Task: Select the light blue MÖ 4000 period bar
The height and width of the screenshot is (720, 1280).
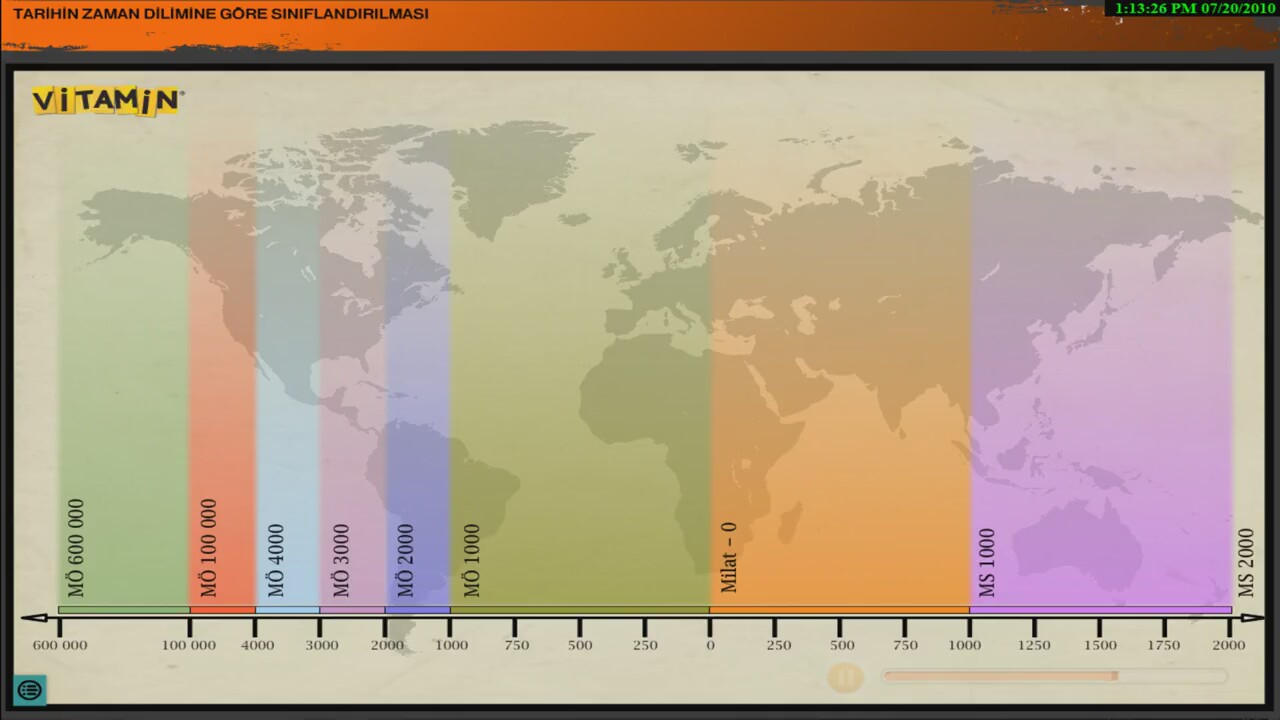Action: [x=288, y=610]
